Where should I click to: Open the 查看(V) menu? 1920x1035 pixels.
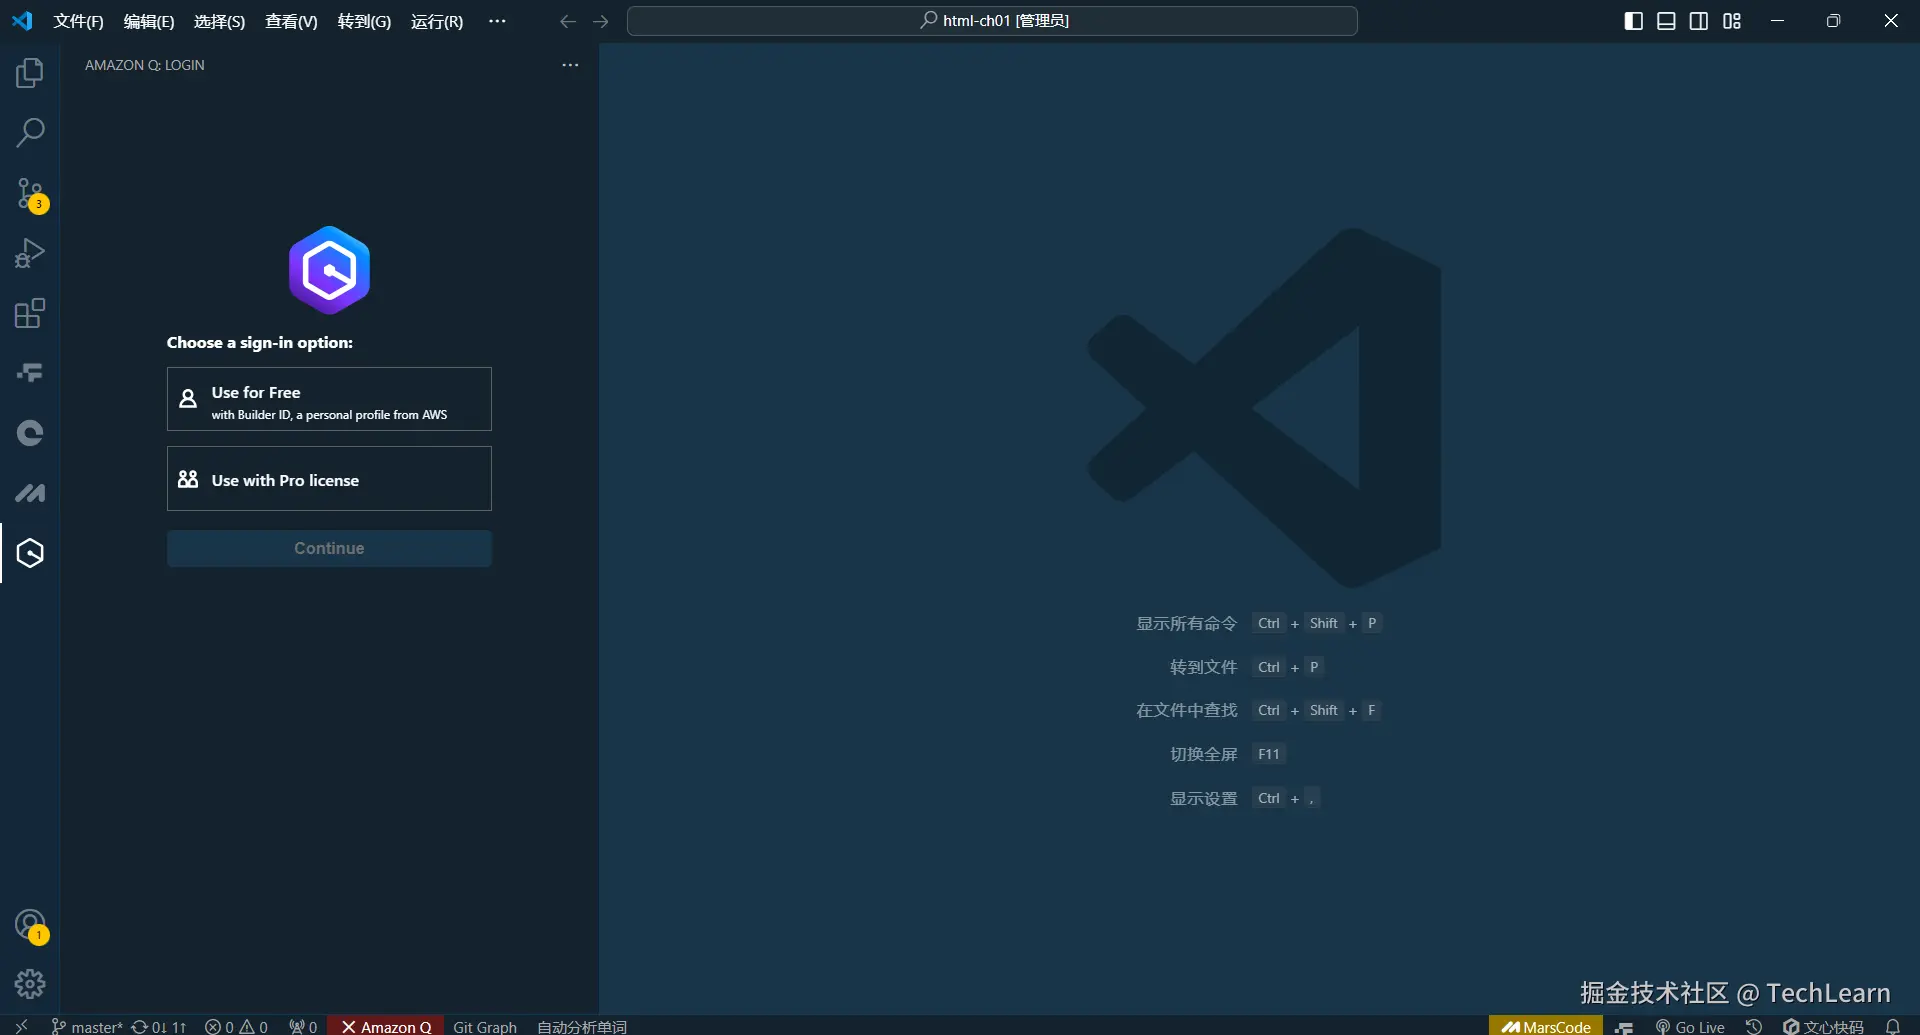tap(291, 21)
